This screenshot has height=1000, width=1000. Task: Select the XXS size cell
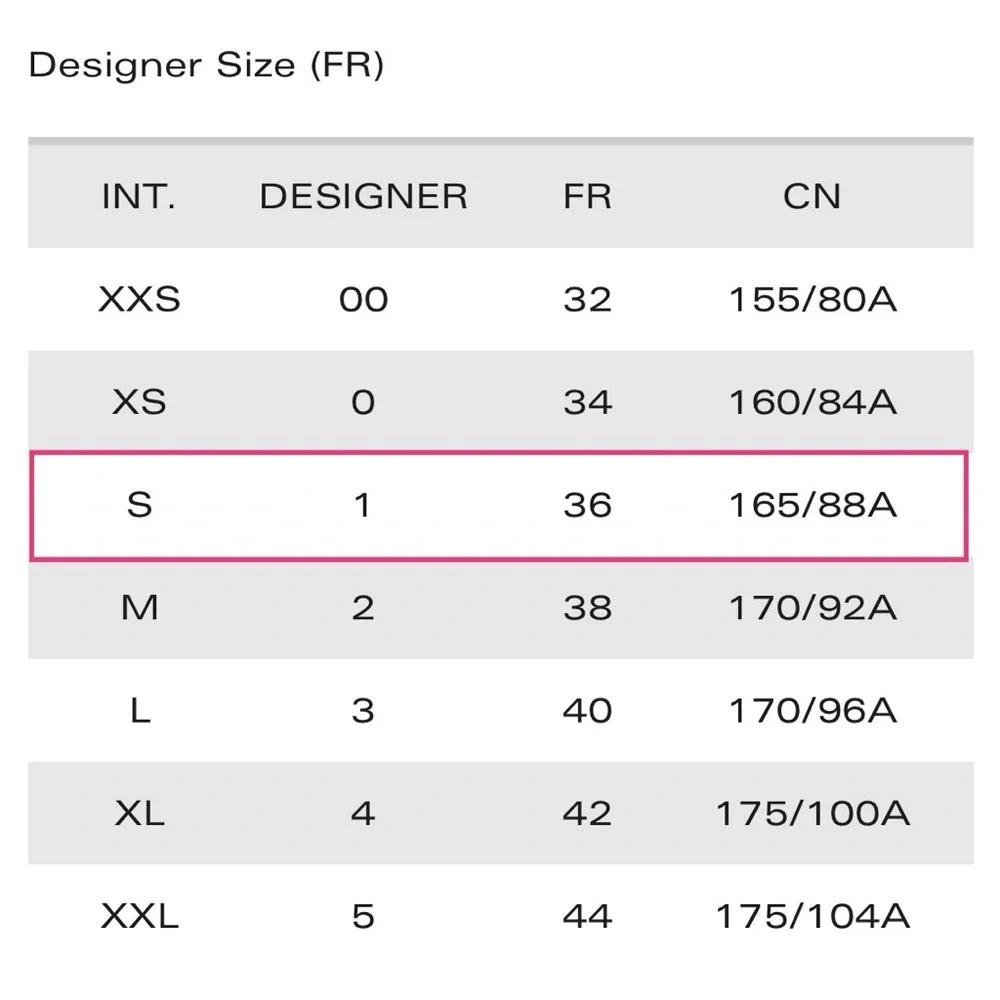pyautogui.click(x=139, y=299)
